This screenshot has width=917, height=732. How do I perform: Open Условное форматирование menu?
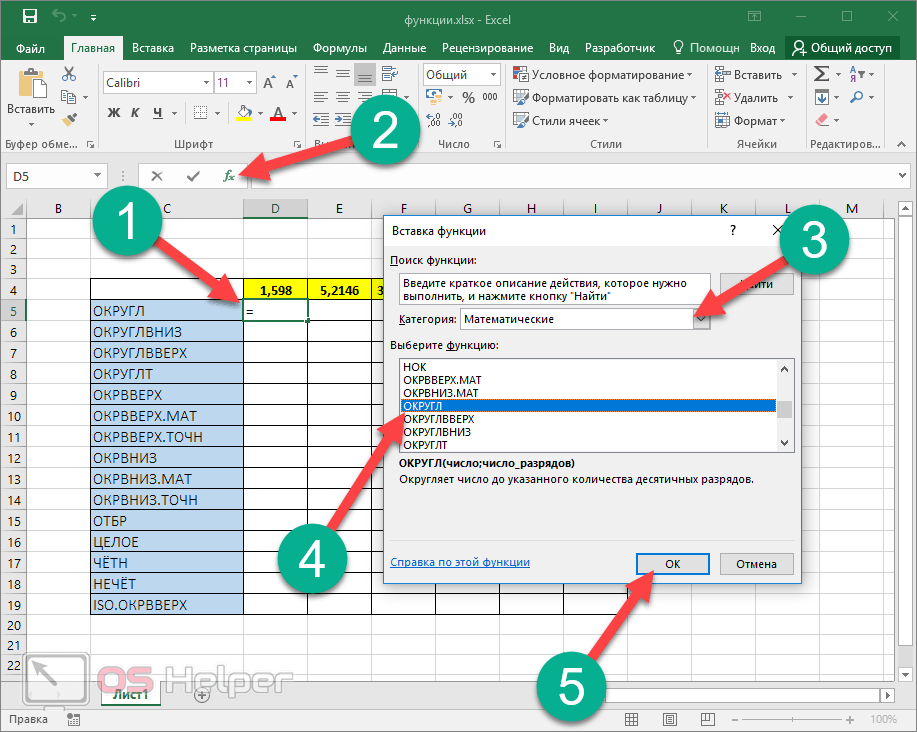(x=602, y=75)
